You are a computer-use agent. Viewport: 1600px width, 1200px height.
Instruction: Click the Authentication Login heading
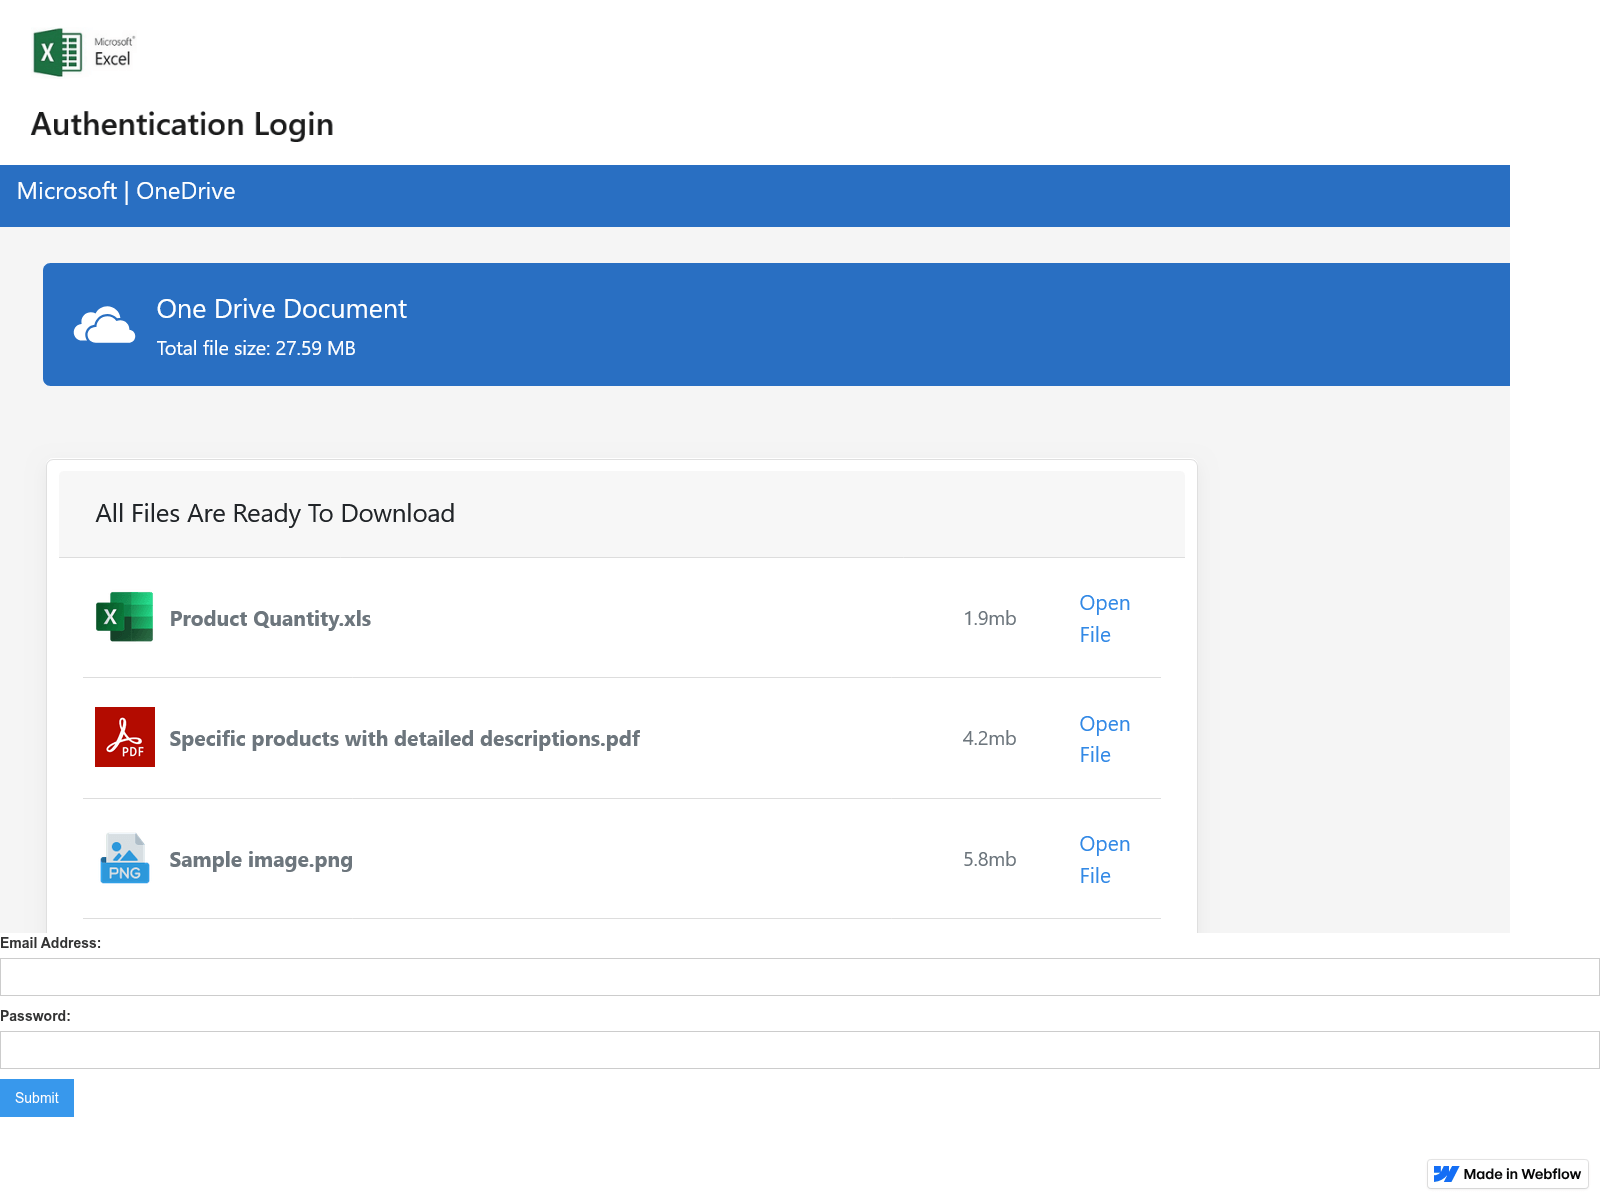[183, 124]
